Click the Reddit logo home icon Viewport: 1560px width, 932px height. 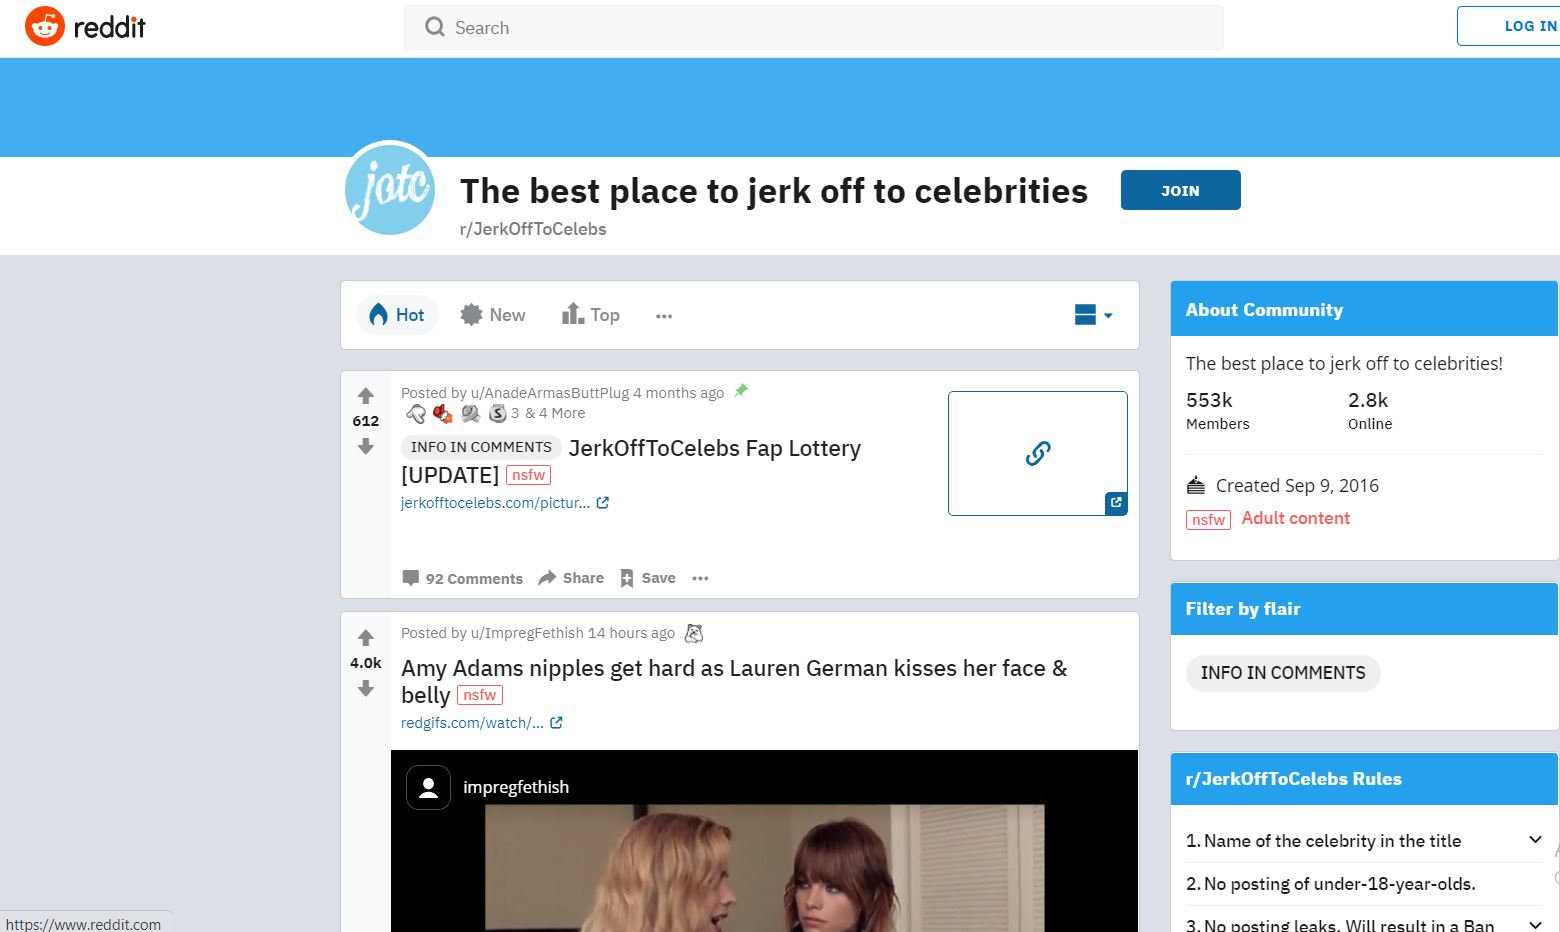pyautogui.click(x=44, y=27)
